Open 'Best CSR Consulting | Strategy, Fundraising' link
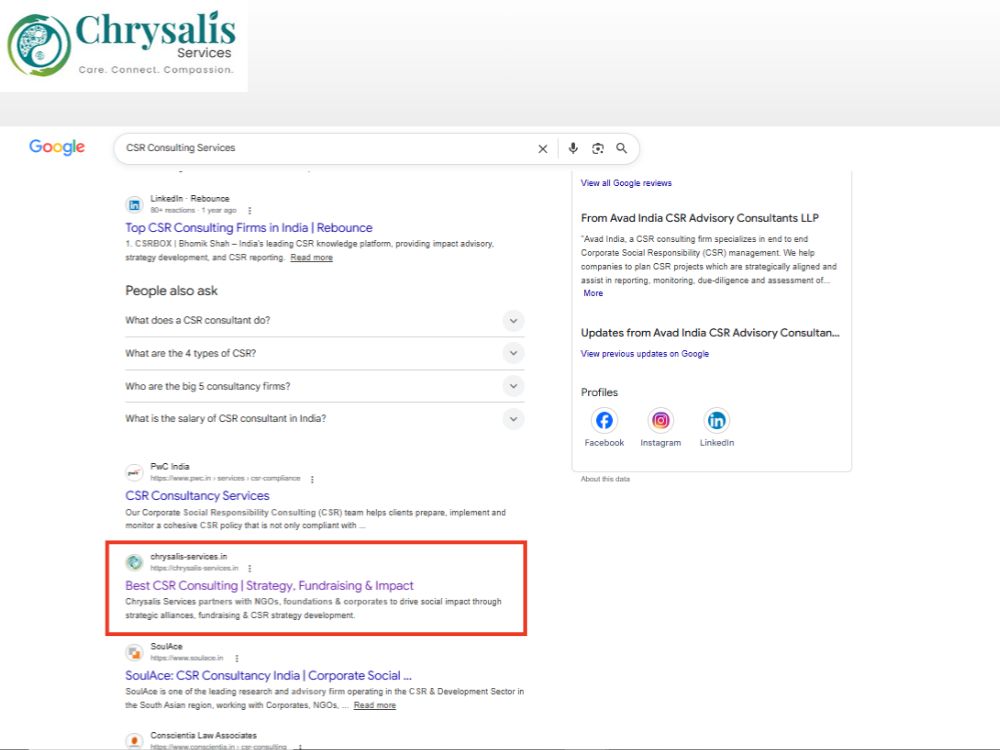The height and width of the screenshot is (750, 1000). coord(269,585)
